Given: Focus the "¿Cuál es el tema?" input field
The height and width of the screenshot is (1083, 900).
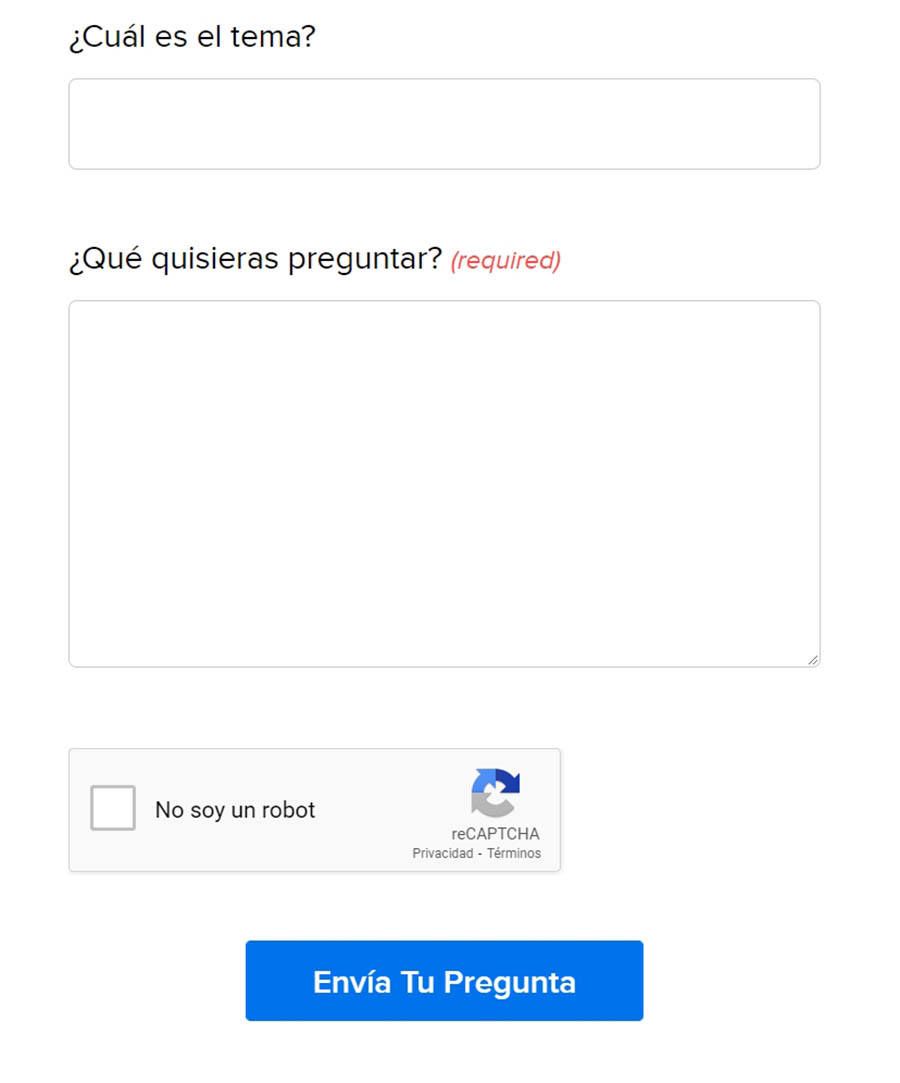Looking at the screenshot, I should tap(444, 124).
